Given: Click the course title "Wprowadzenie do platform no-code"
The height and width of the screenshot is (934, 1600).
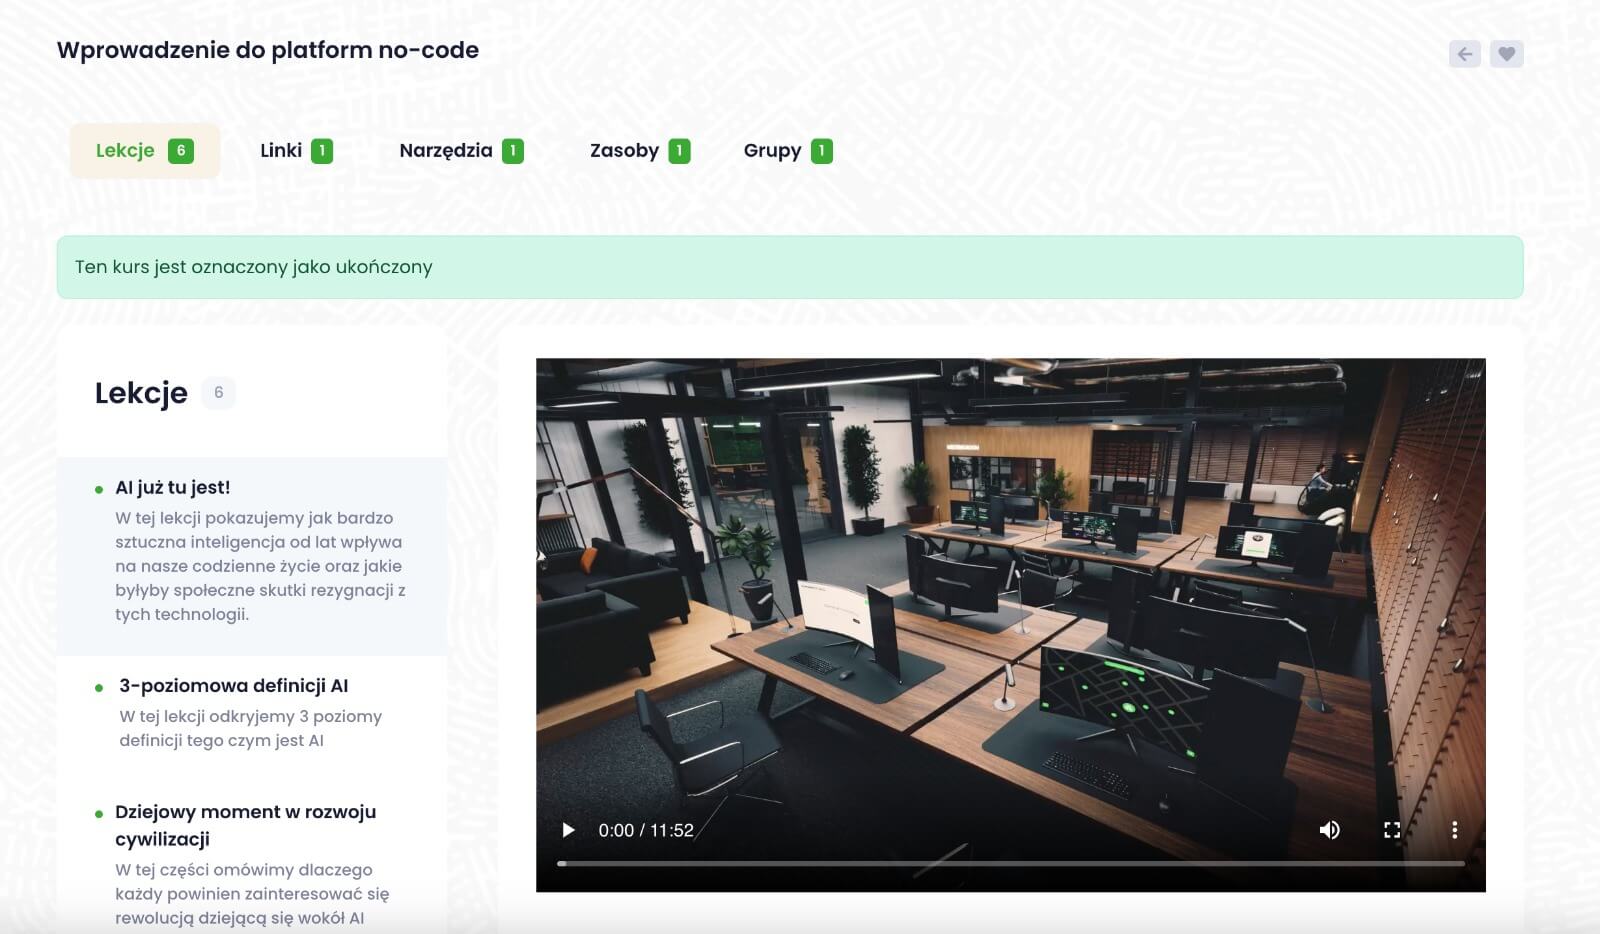Looking at the screenshot, I should 268,50.
